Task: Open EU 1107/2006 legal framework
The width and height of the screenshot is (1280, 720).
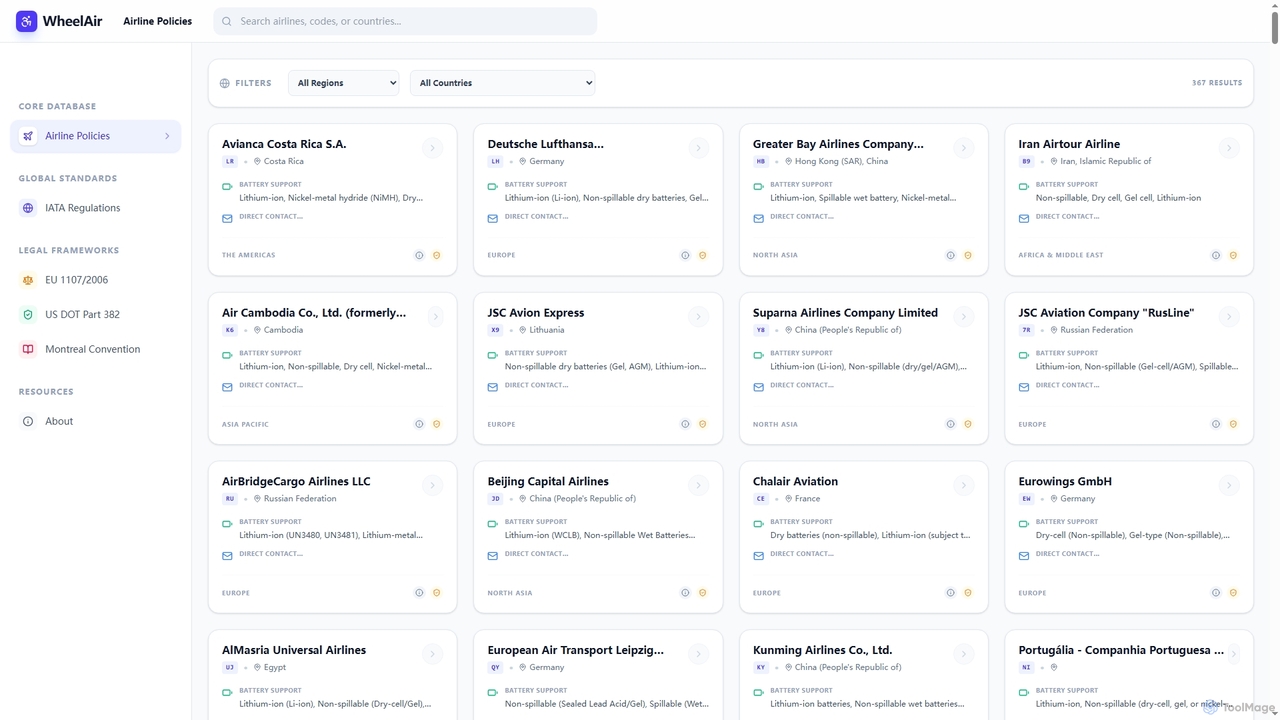Action: pyautogui.click(x=96, y=280)
